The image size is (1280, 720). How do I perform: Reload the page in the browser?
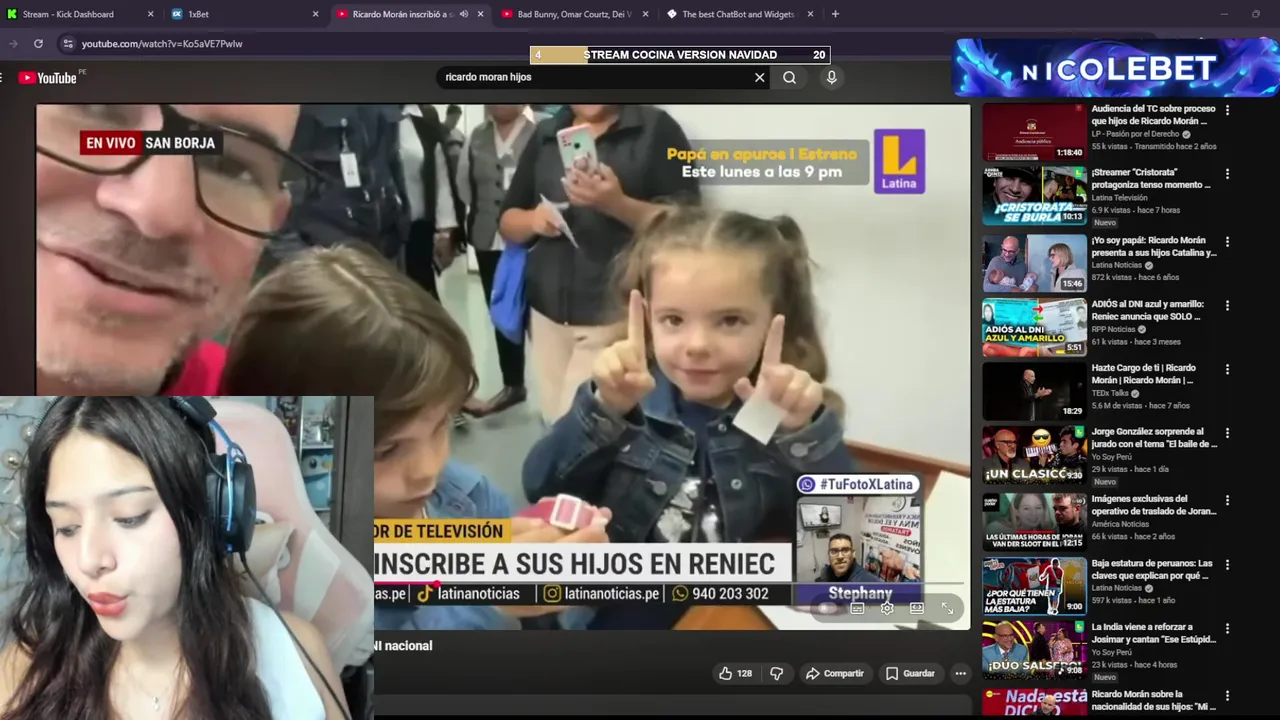click(38, 43)
